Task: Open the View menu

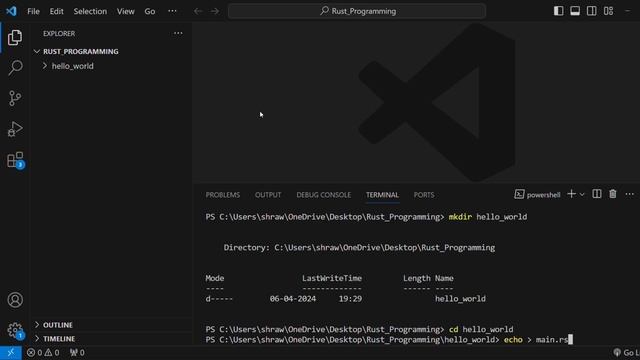Action: pos(126,11)
